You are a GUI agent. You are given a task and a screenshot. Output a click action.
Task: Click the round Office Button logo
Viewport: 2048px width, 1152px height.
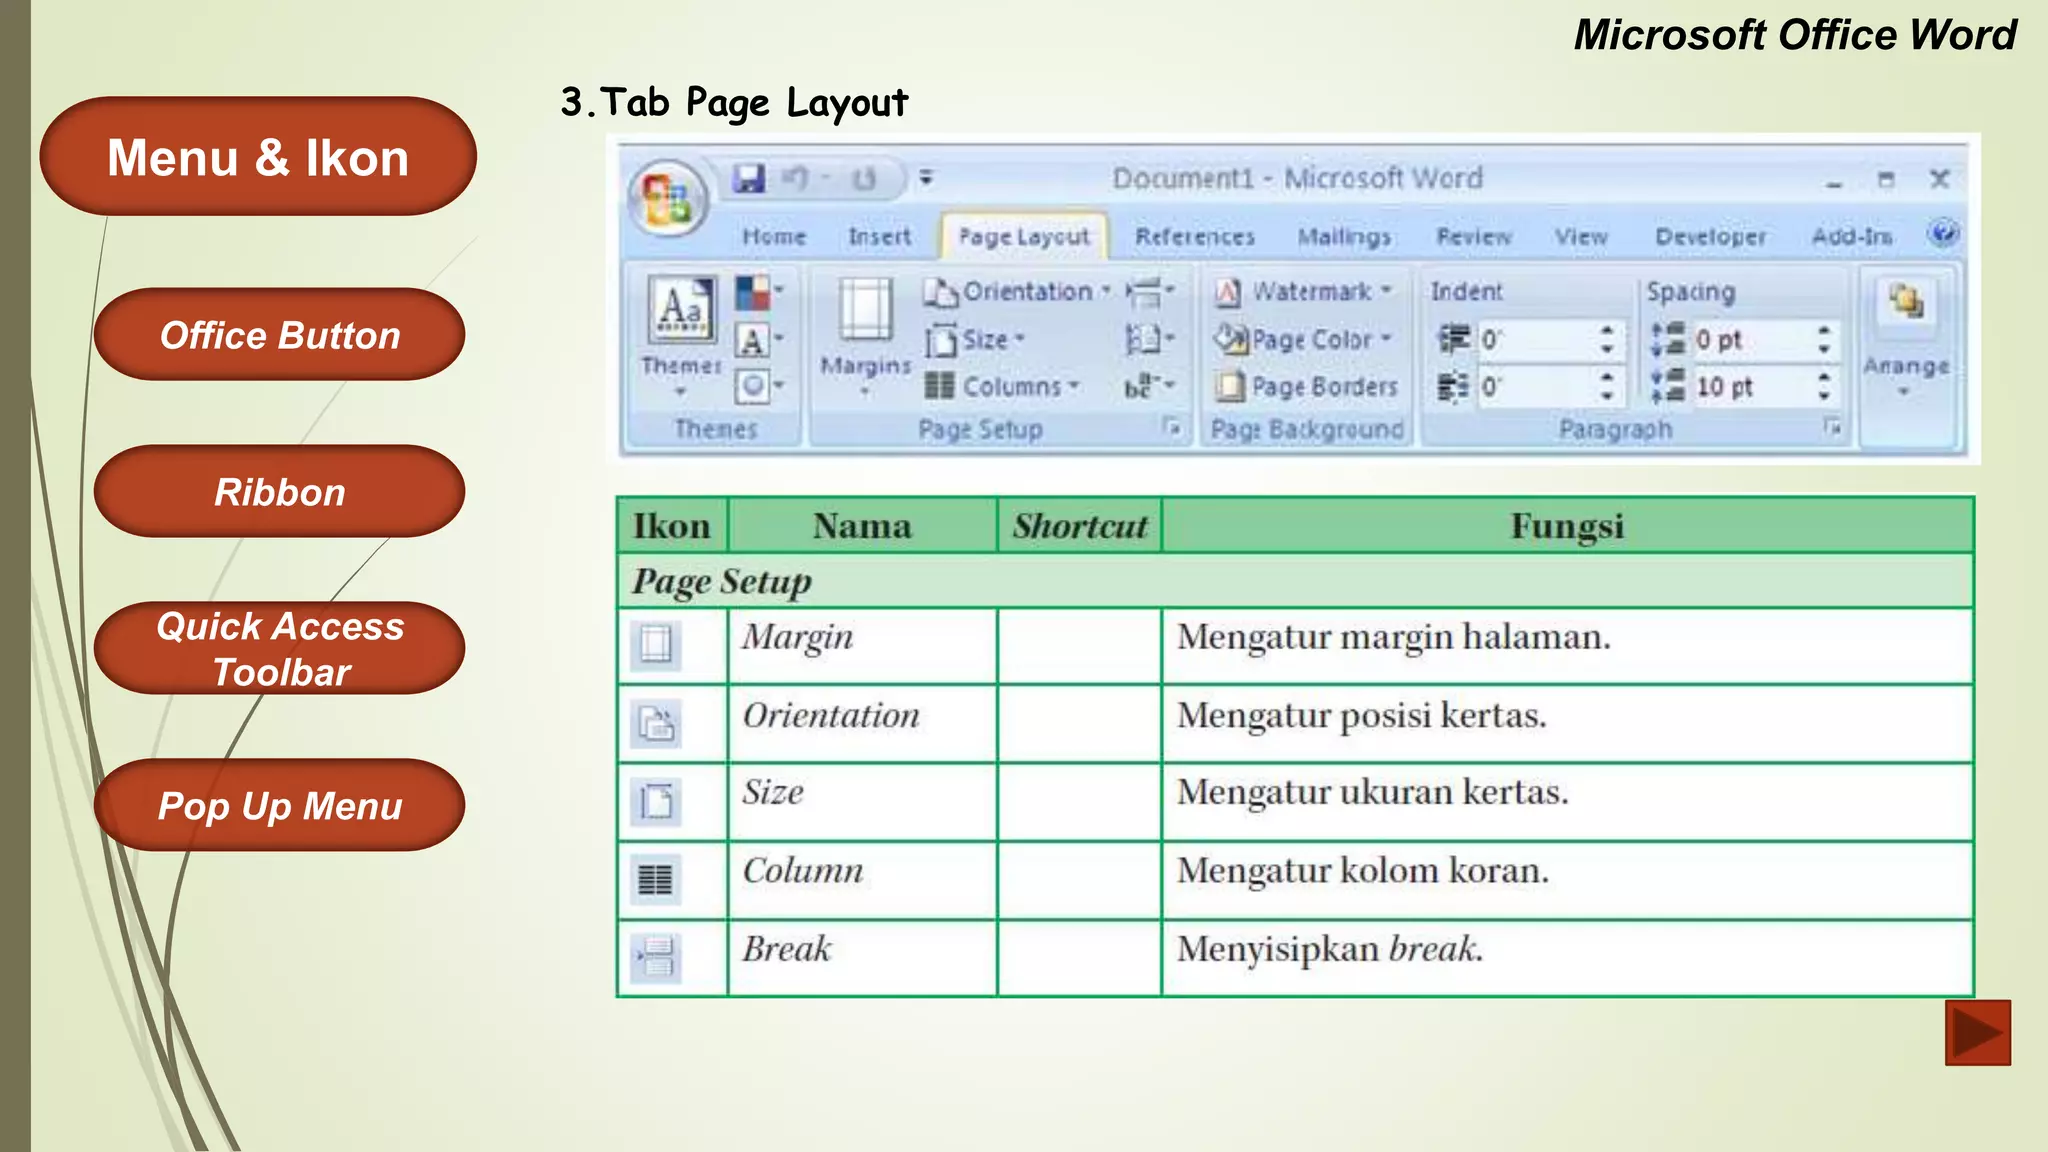(x=668, y=198)
